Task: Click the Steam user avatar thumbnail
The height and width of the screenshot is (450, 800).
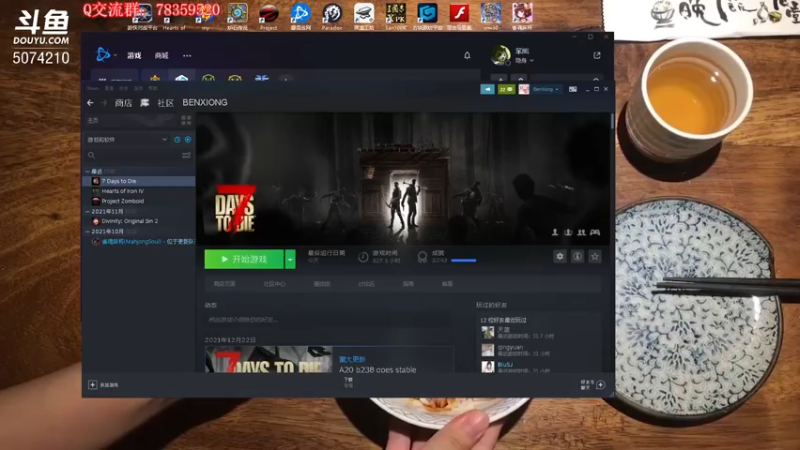Action: point(523,89)
